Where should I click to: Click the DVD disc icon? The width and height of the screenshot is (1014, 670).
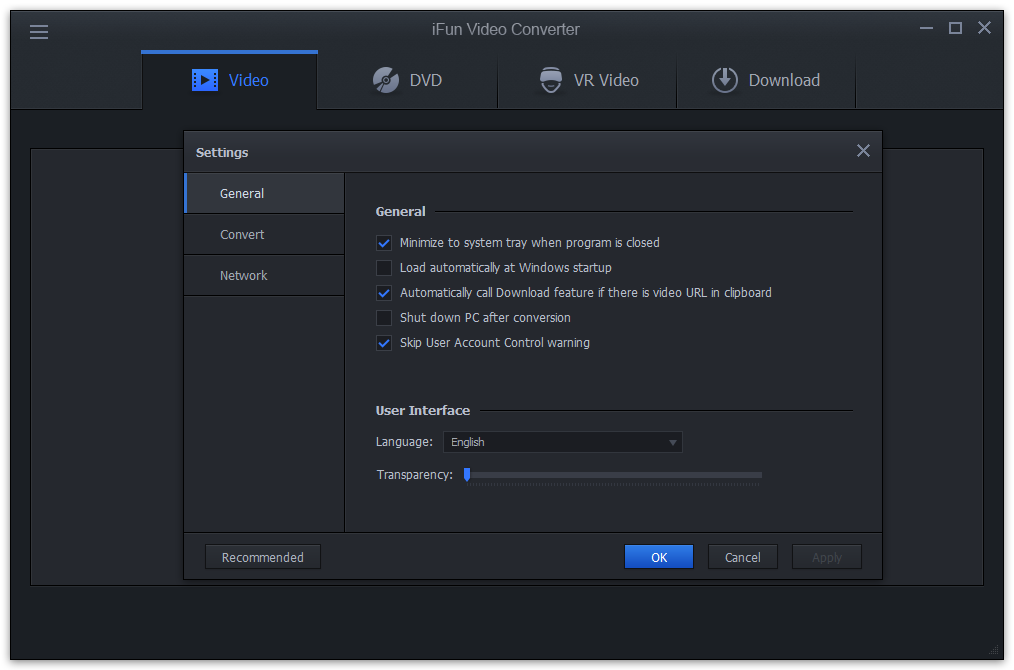386,80
